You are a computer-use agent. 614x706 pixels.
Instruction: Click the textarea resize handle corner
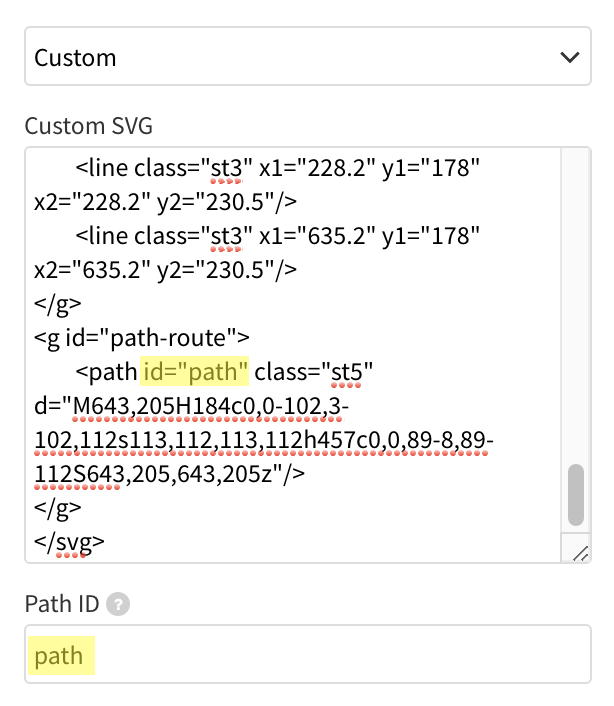576,552
